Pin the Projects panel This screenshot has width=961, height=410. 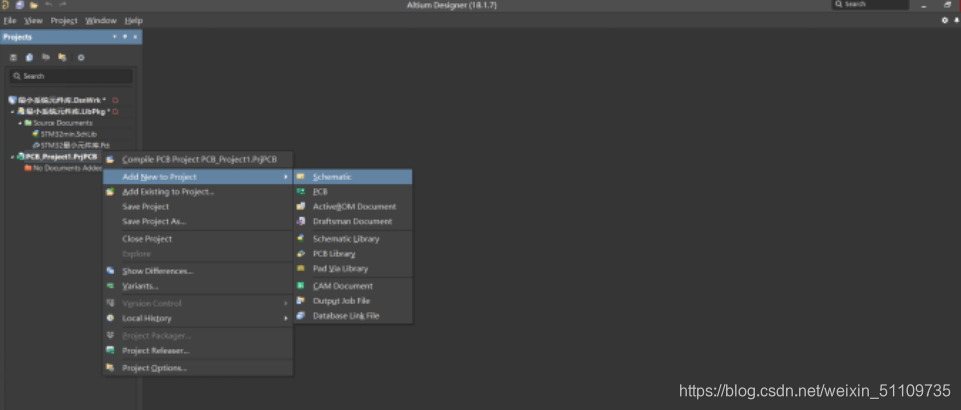point(125,37)
